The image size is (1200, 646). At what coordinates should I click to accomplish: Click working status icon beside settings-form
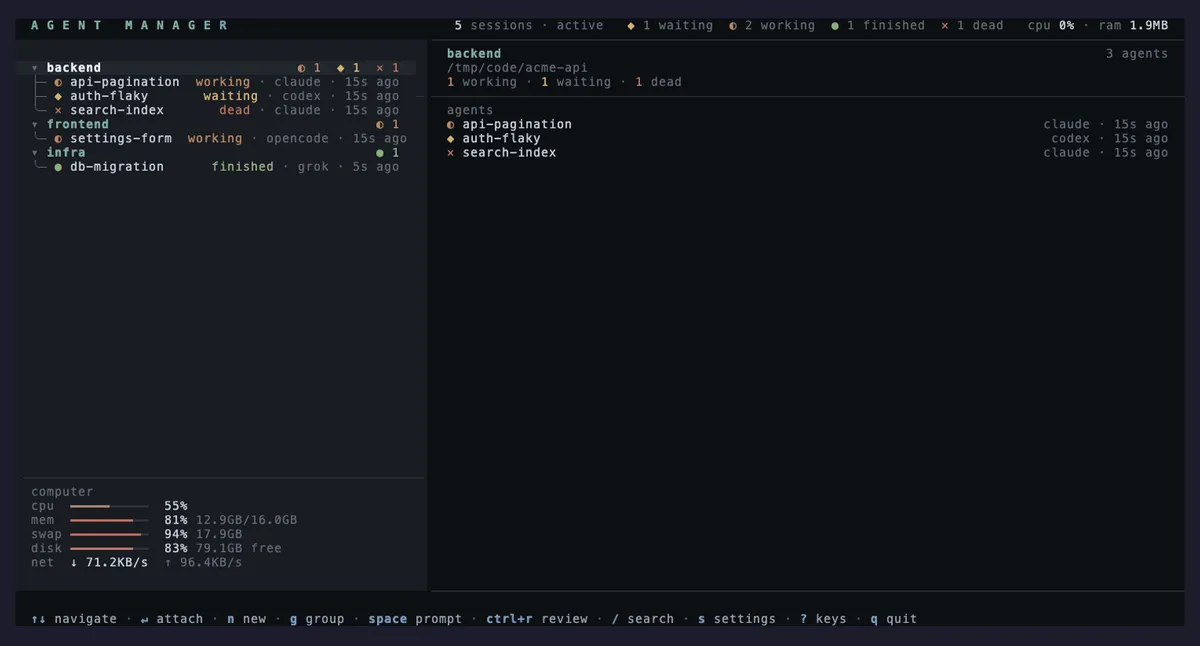pos(58,138)
